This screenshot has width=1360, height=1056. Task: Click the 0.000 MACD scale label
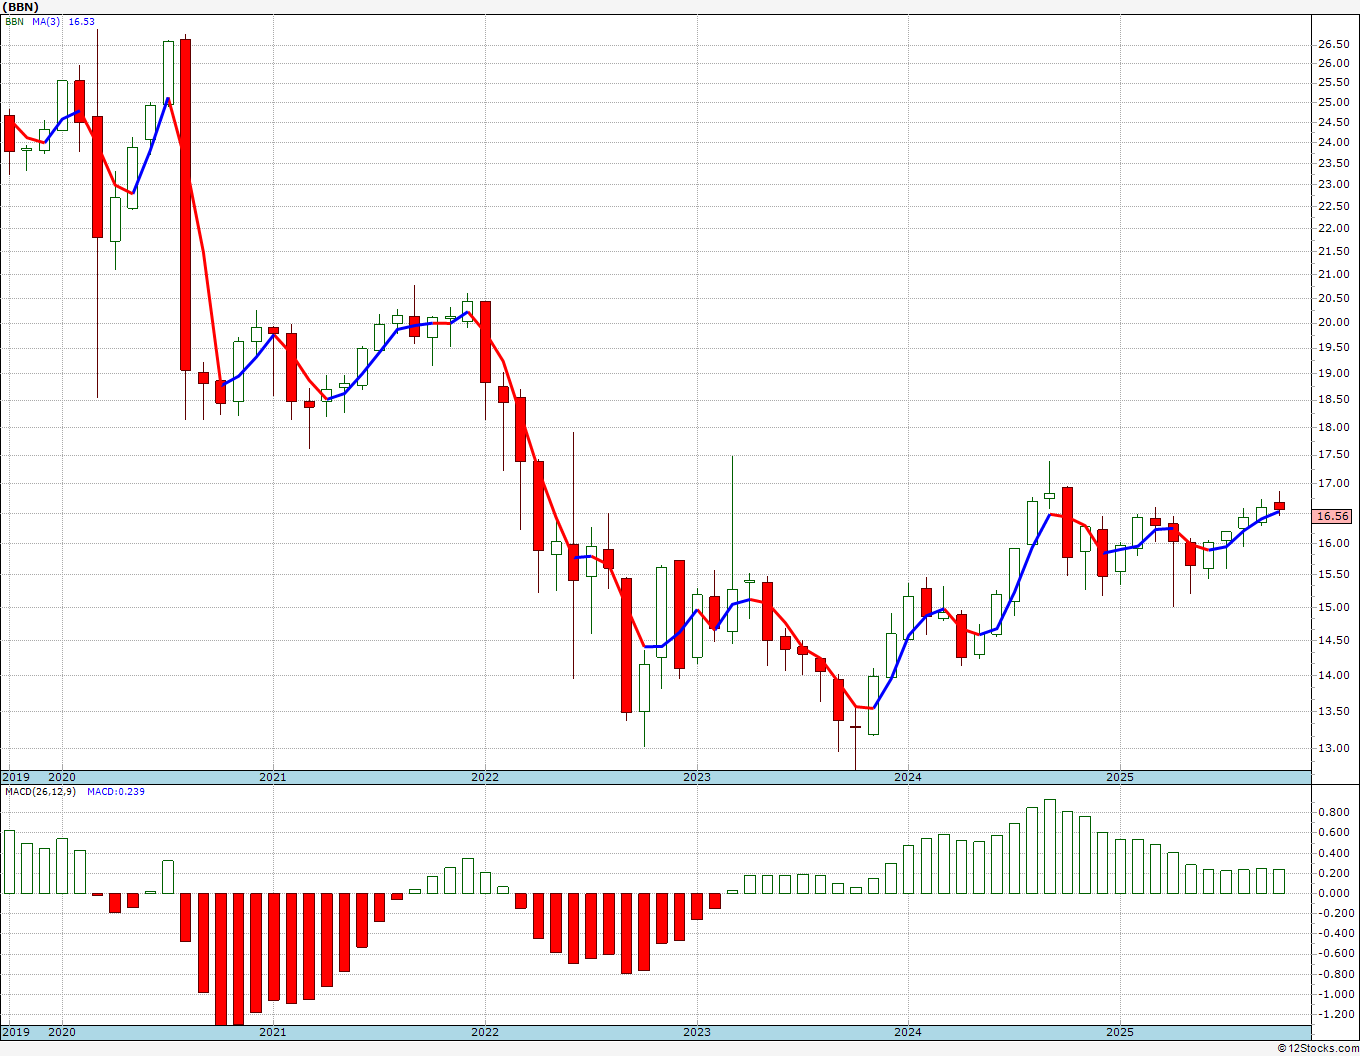tap(1333, 893)
